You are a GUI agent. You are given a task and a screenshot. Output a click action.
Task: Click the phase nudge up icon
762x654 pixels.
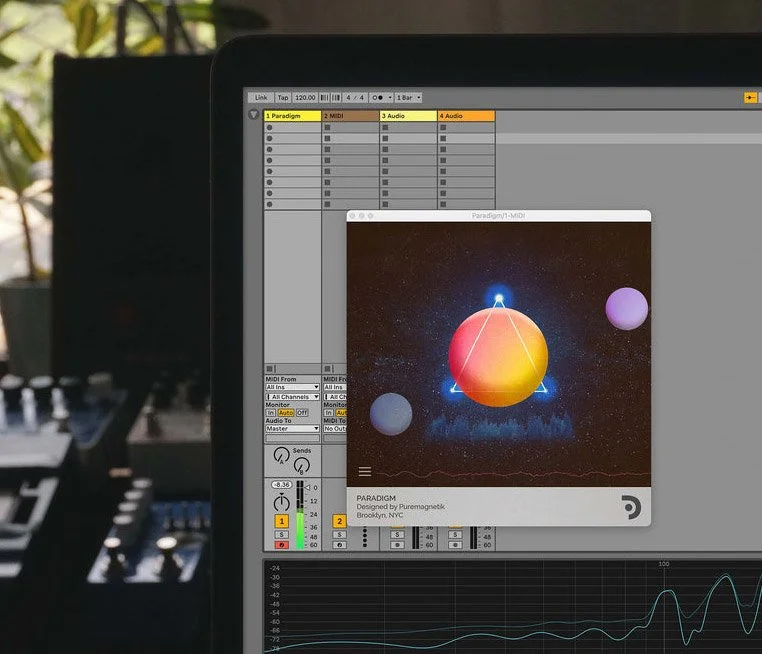click(x=336, y=98)
